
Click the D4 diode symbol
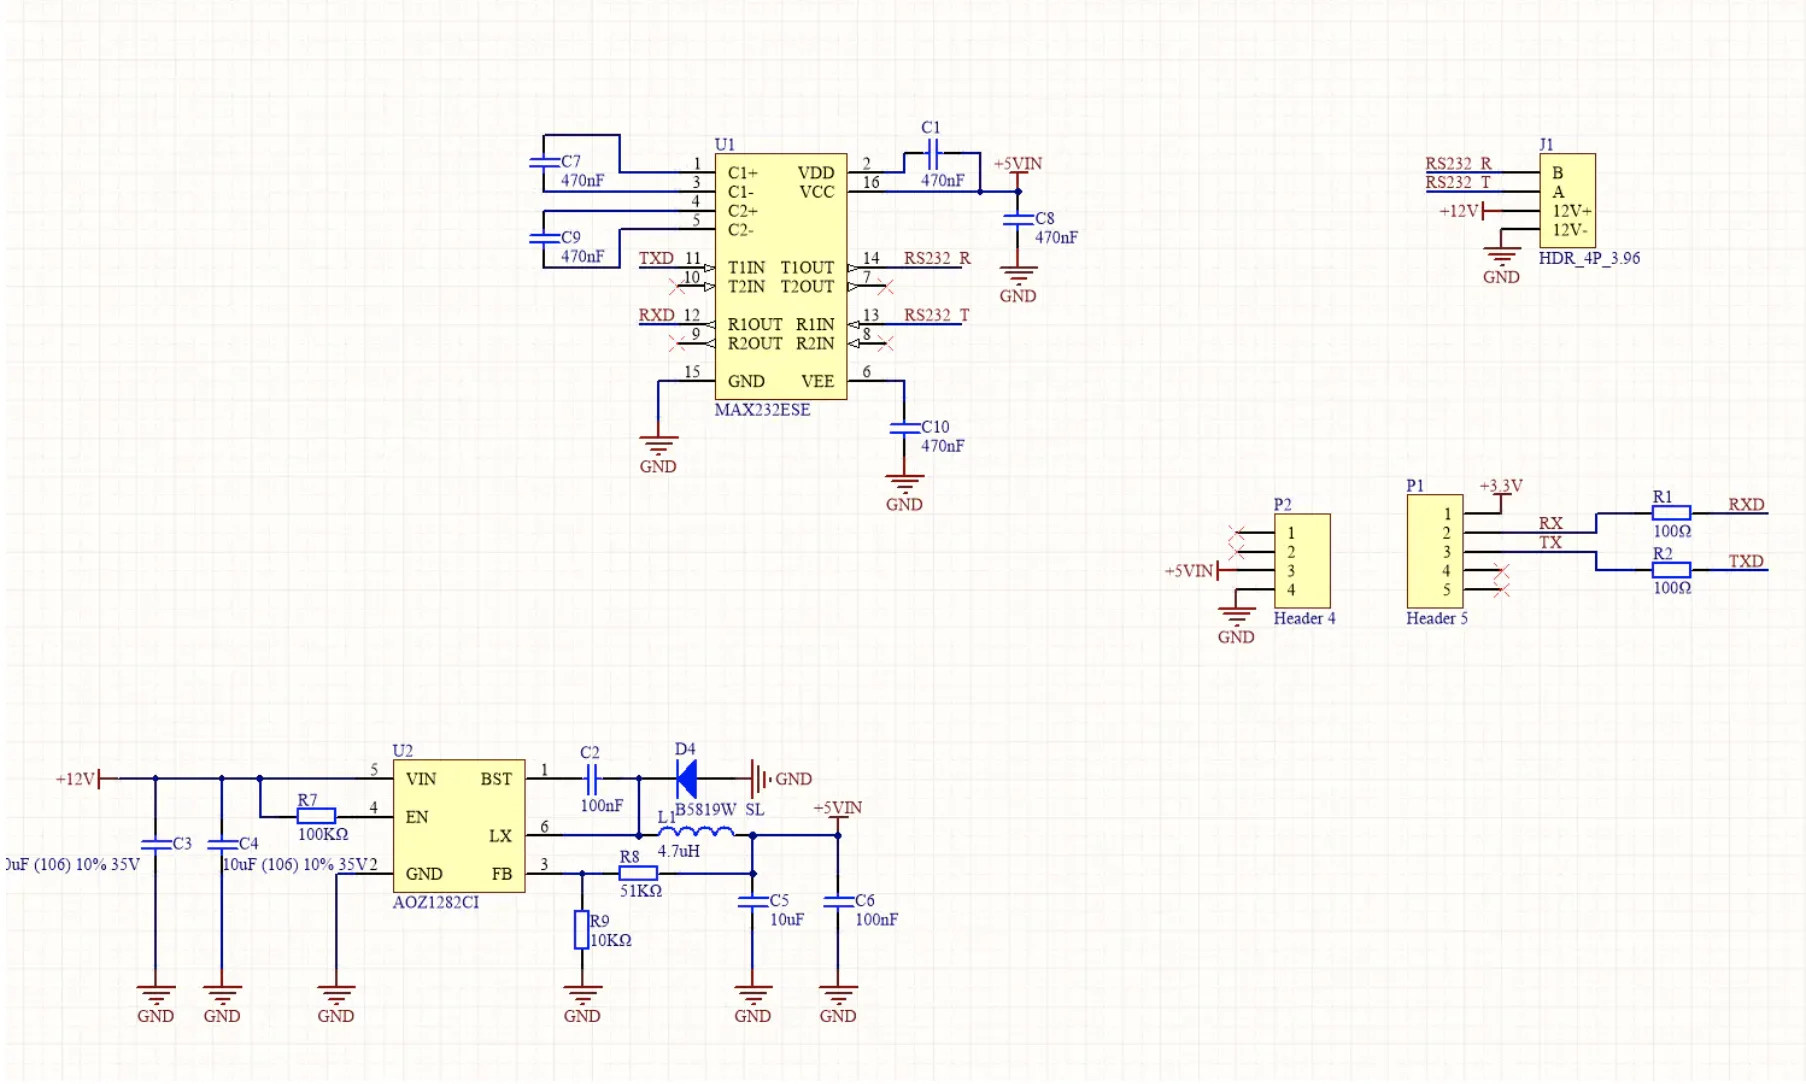coord(687,778)
